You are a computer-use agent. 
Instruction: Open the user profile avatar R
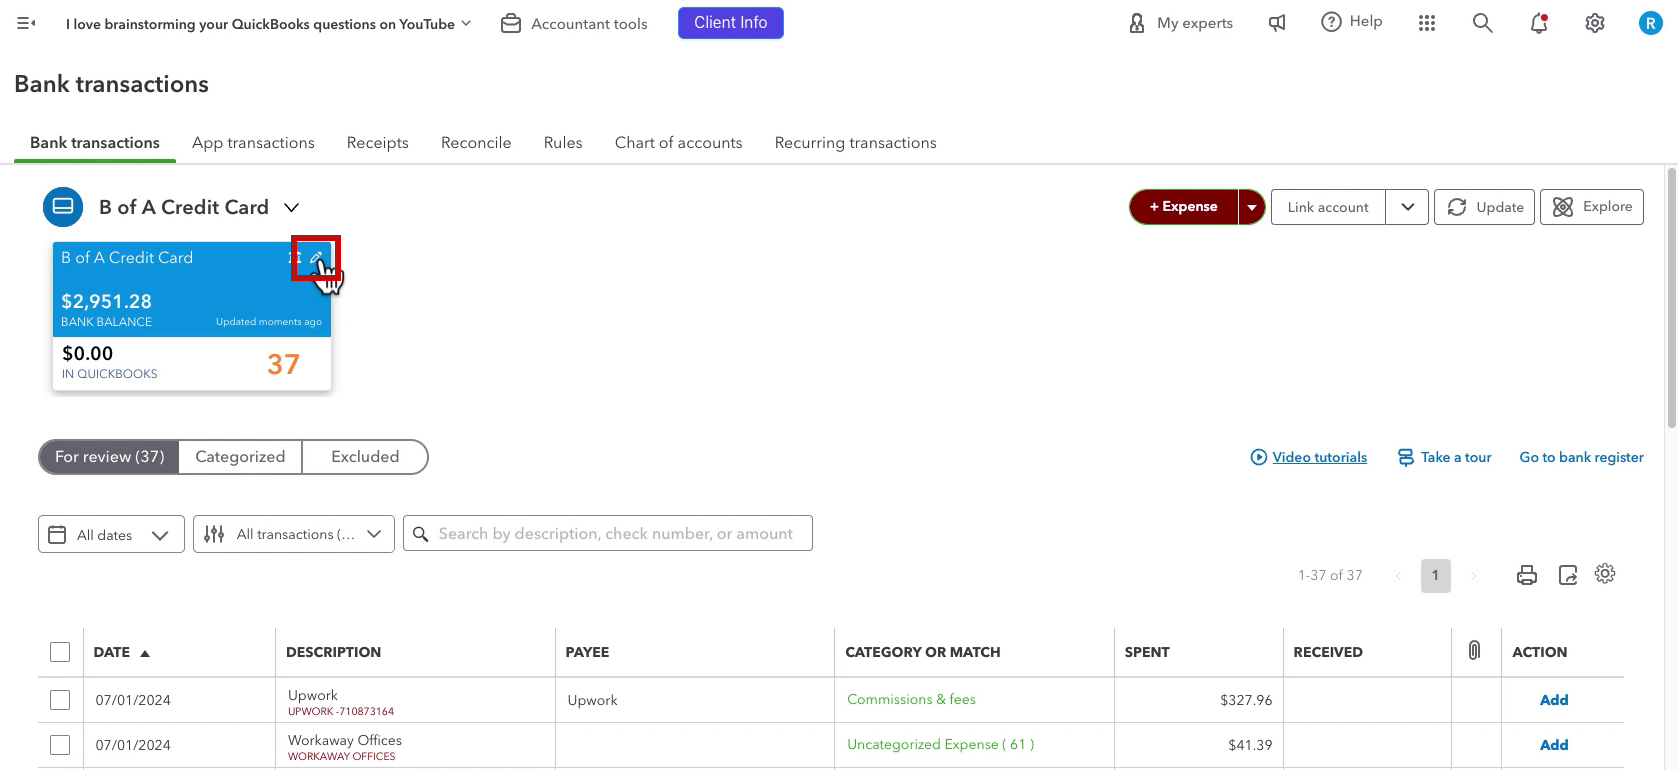[x=1650, y=23]
